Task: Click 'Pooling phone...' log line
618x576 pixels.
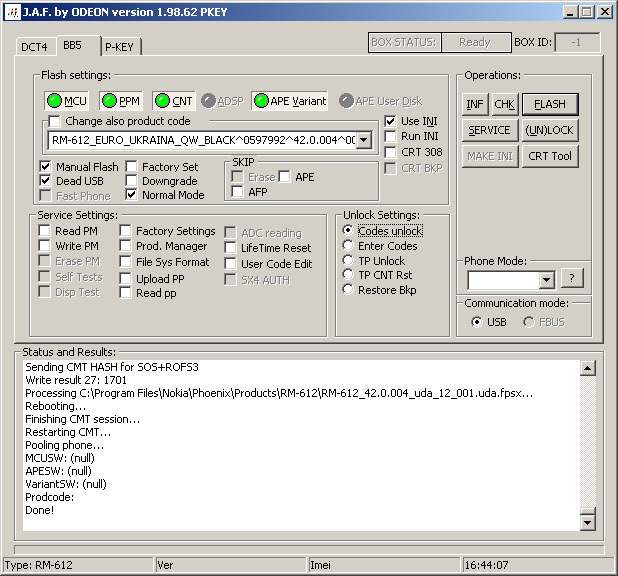Action: click(x=65, y=445)
